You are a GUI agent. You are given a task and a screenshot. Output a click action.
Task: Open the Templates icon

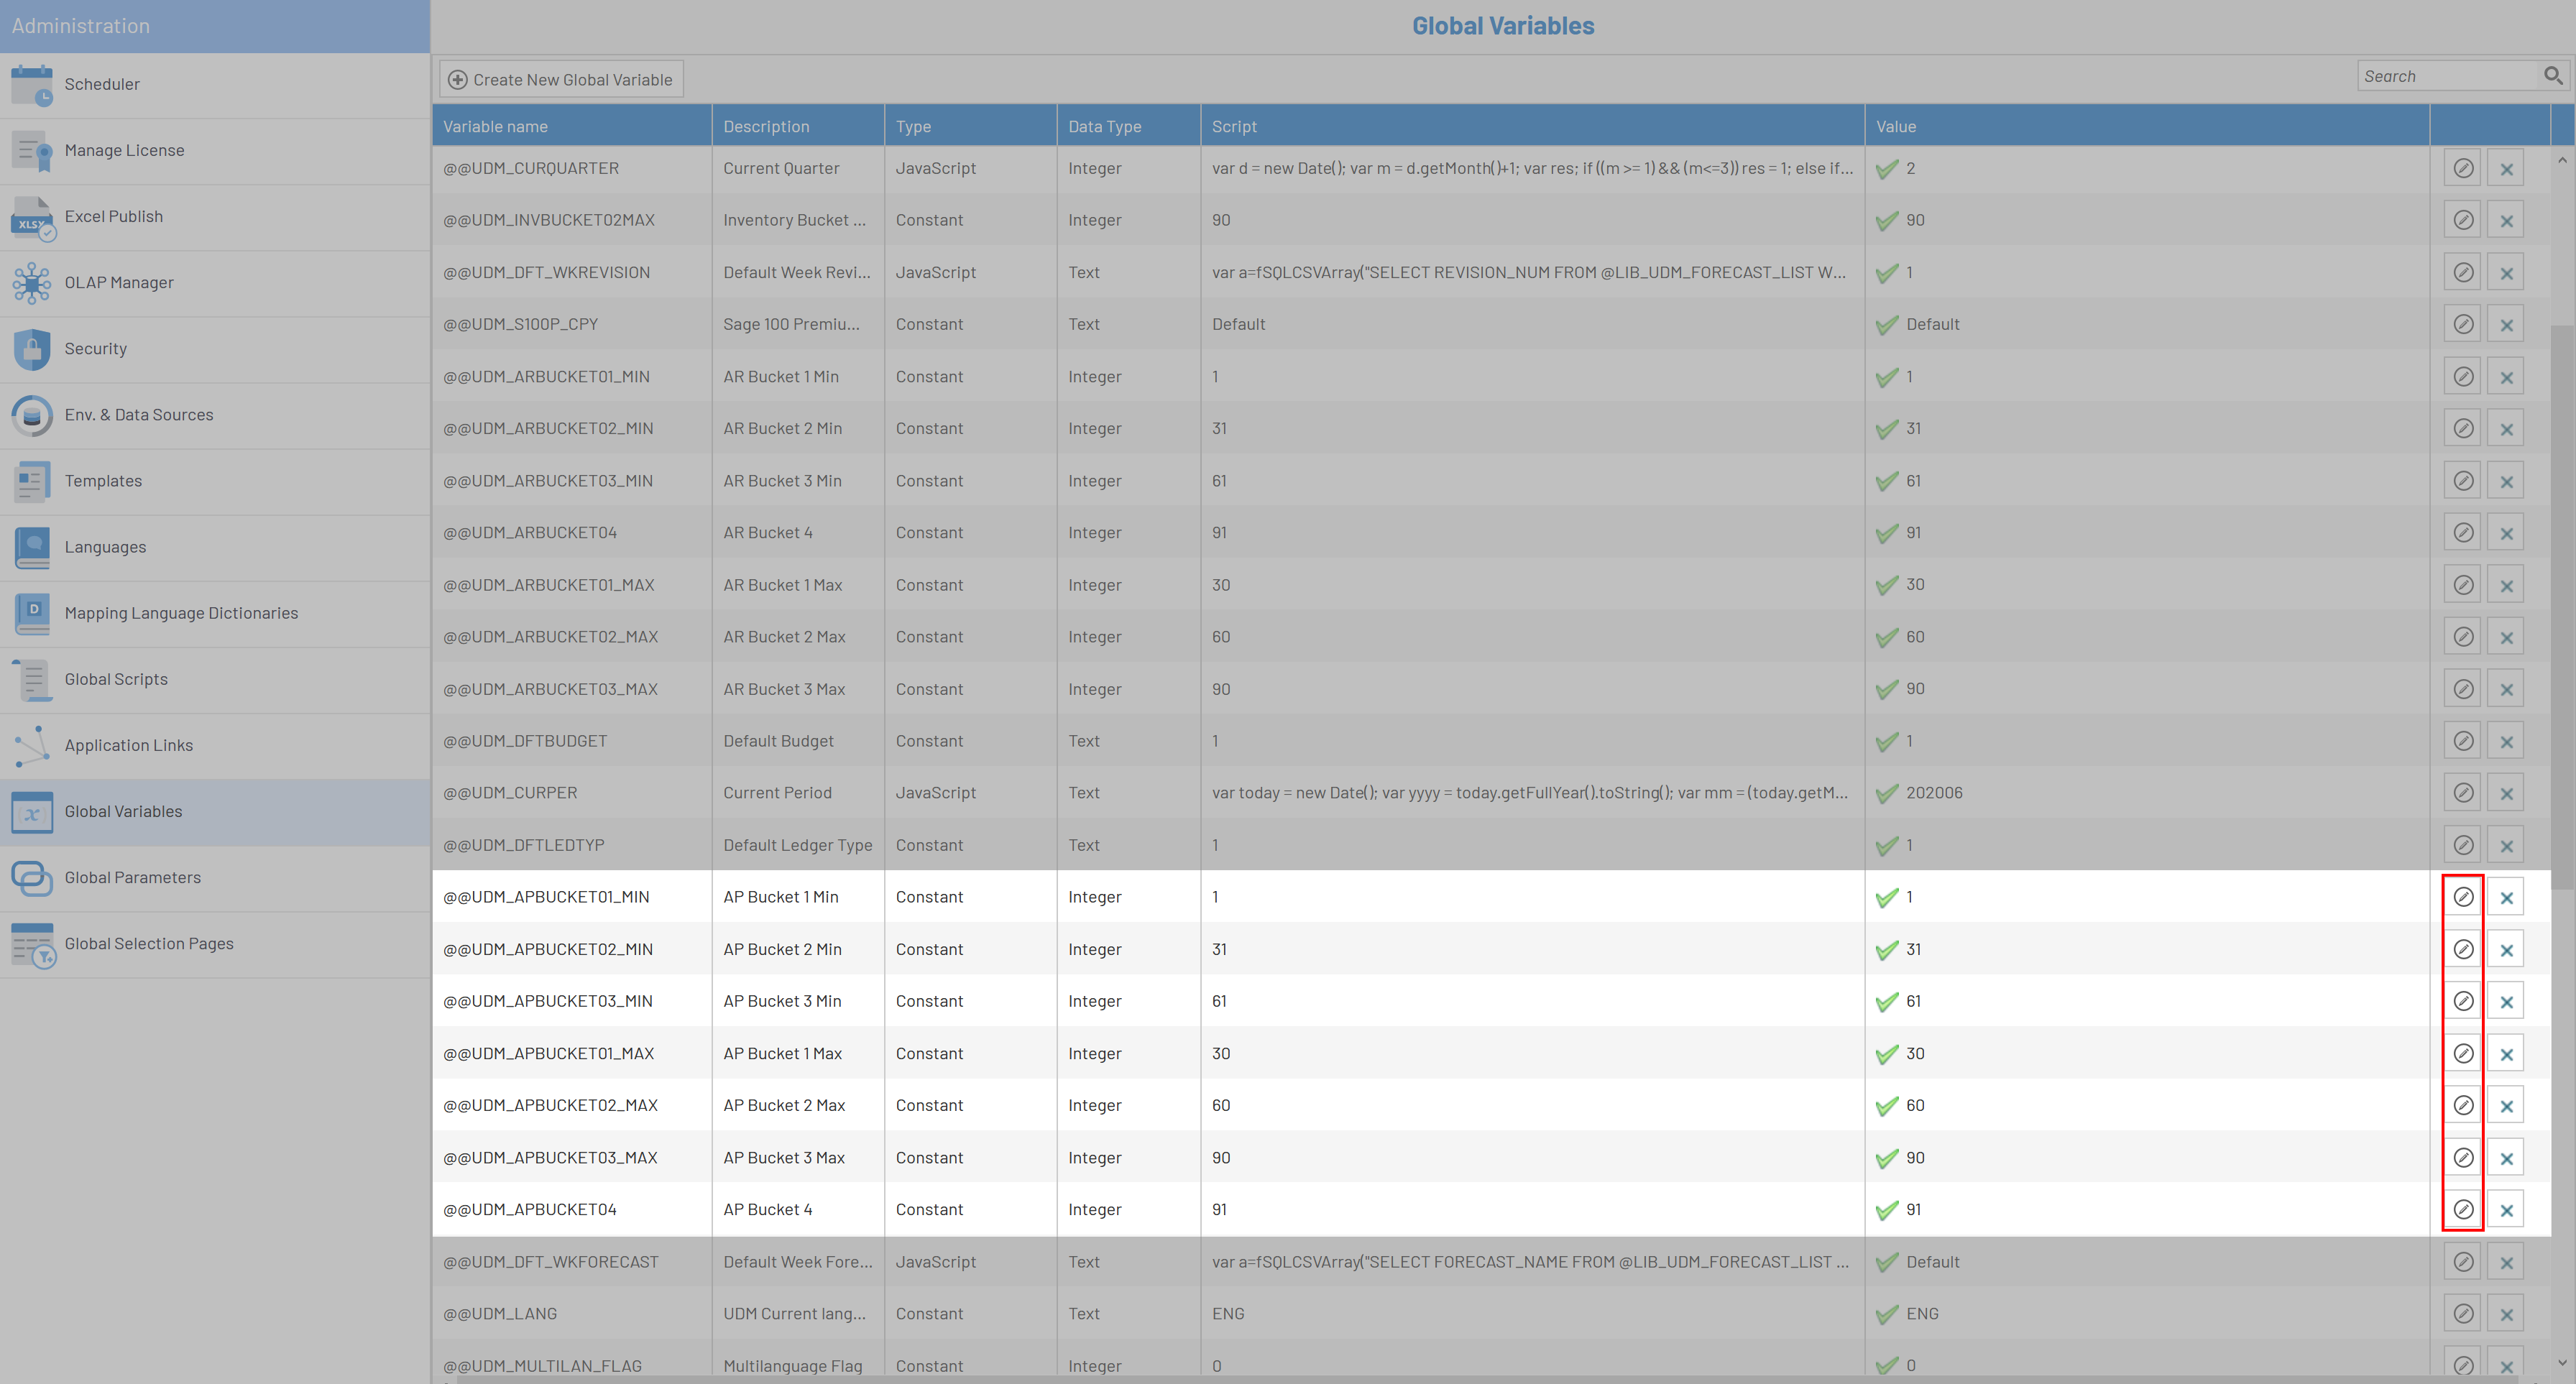pos(32,481)
